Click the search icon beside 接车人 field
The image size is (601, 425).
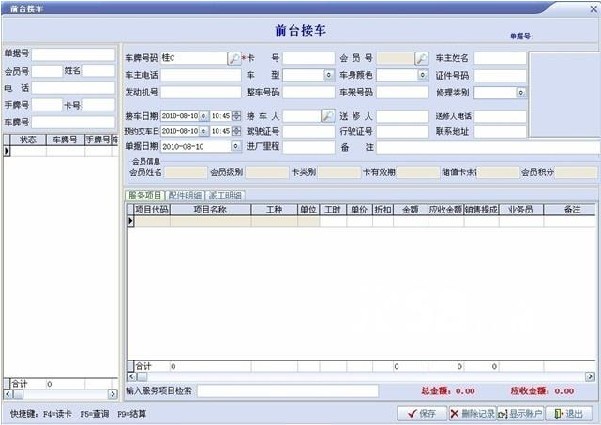coord(327,116)
